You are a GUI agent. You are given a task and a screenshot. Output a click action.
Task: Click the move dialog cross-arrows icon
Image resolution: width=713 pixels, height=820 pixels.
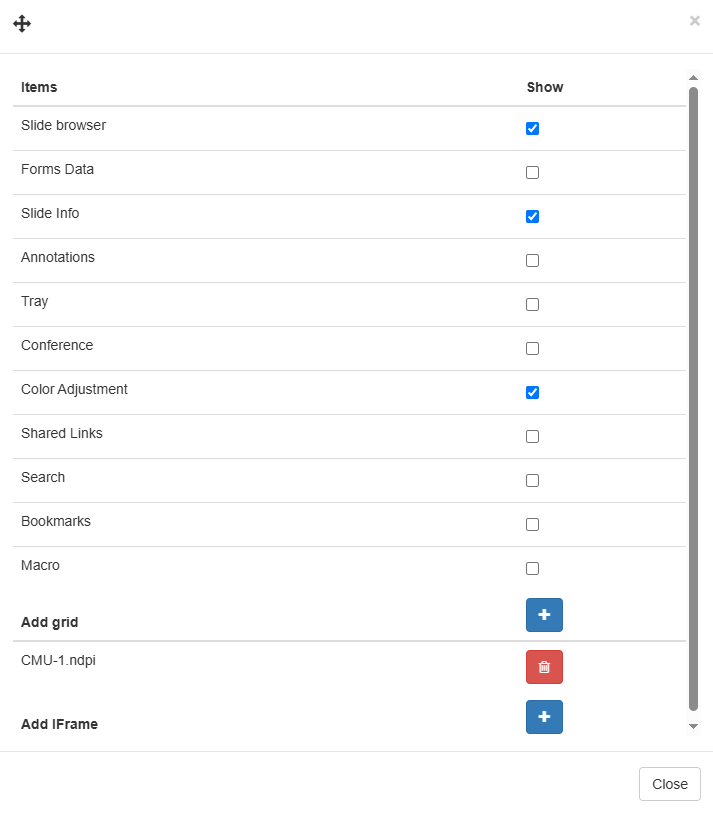coord(22,24)
